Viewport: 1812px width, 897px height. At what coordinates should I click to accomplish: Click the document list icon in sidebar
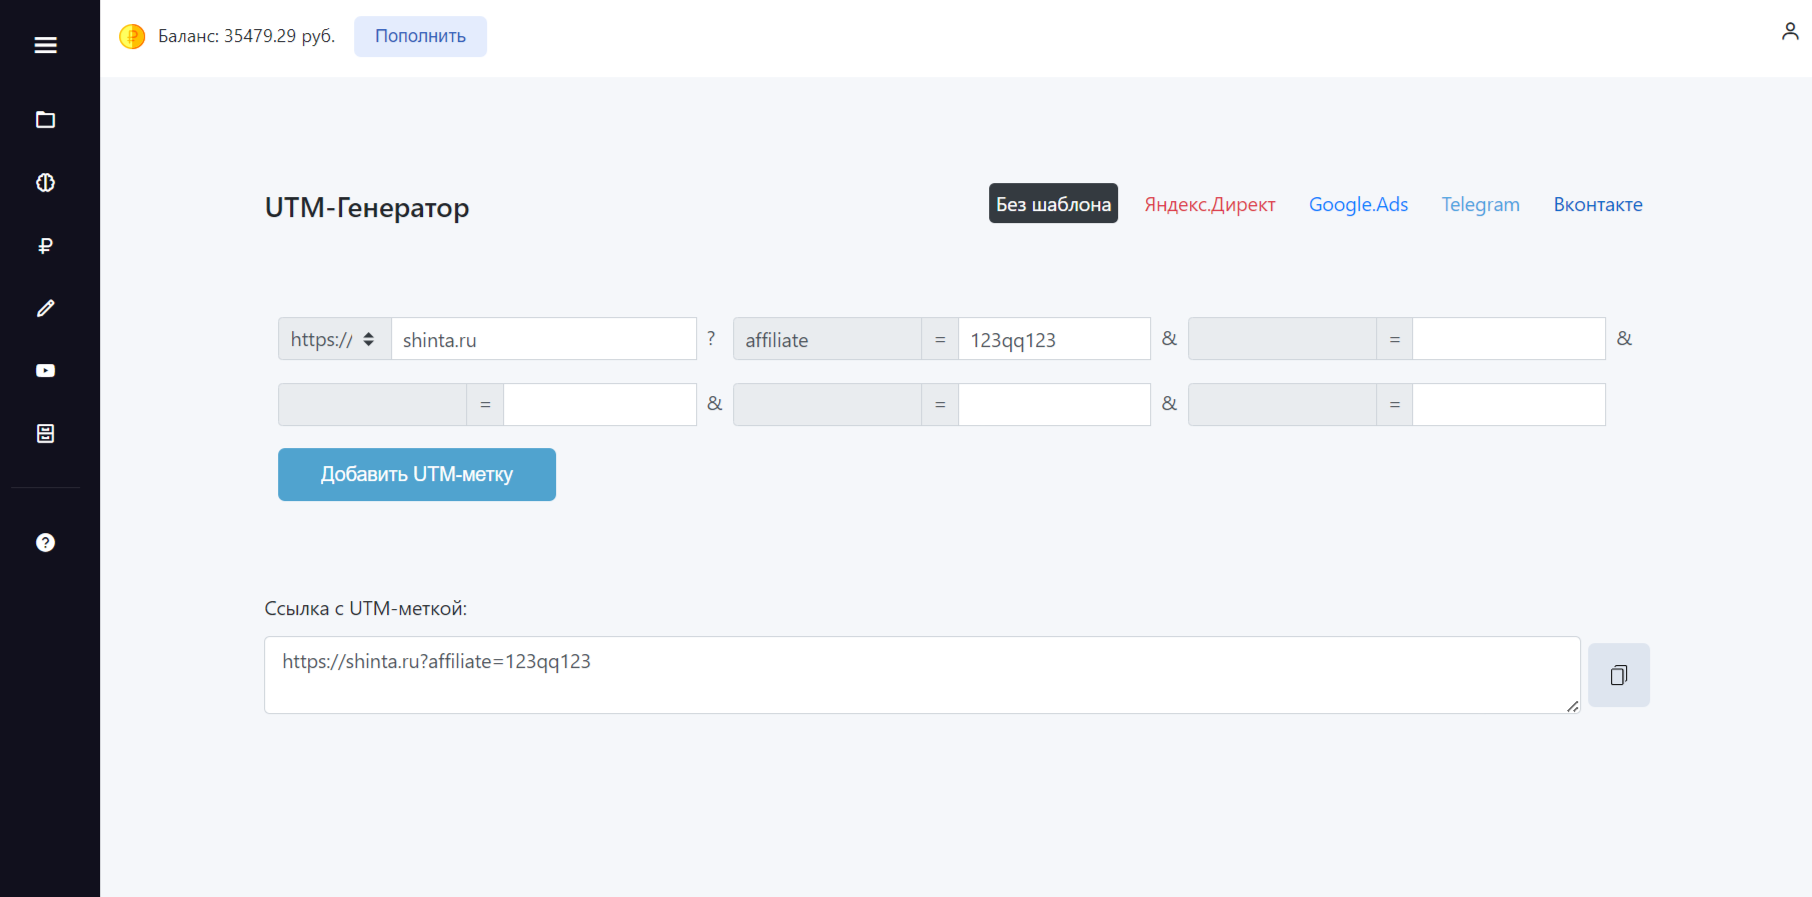(45, 433)
